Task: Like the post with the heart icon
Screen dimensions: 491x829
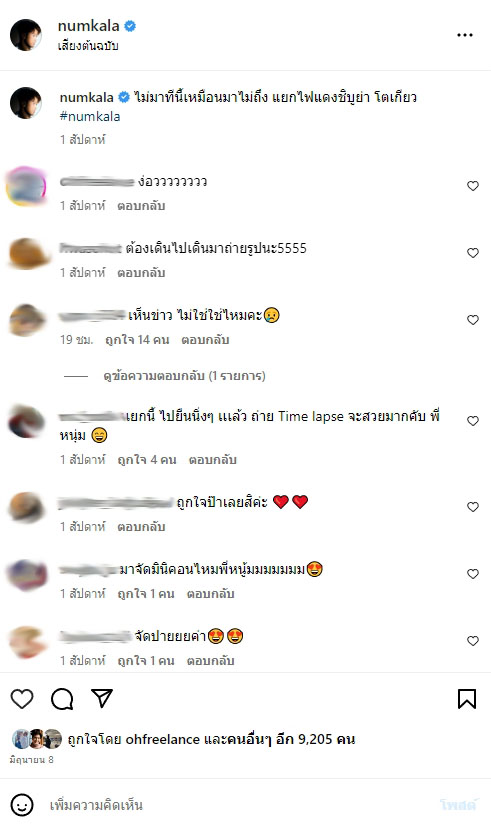Action: [x=22, y=699]
